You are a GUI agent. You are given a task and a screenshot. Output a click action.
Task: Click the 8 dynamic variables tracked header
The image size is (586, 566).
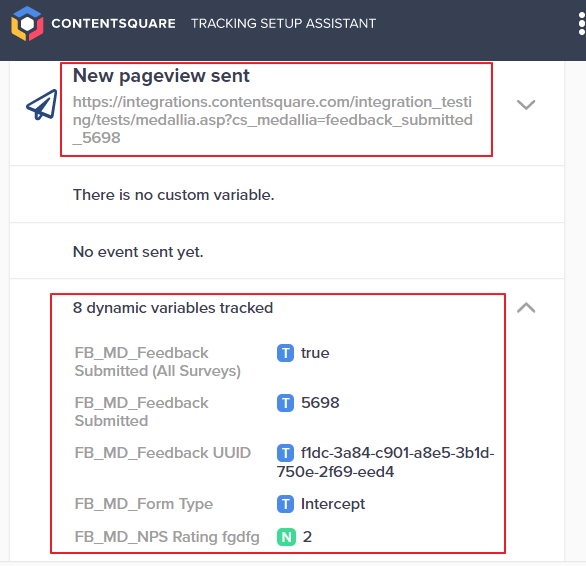[173, 308]
